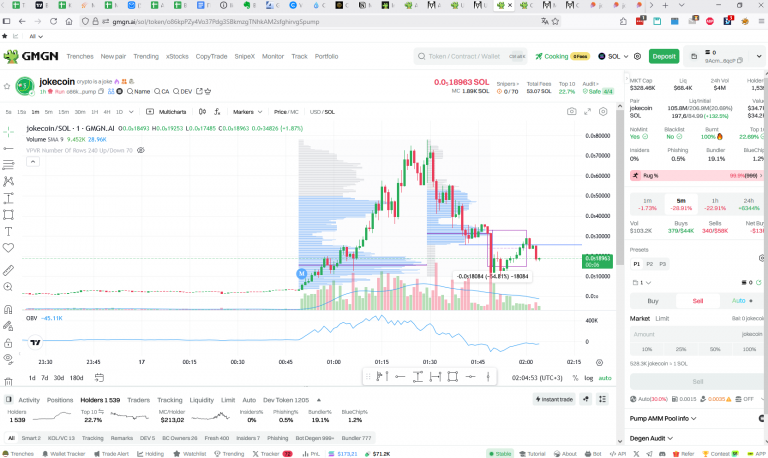The width and height of the screenshot is (768, 458).
Task: Open the Liquidity tab
Action: 202,400
